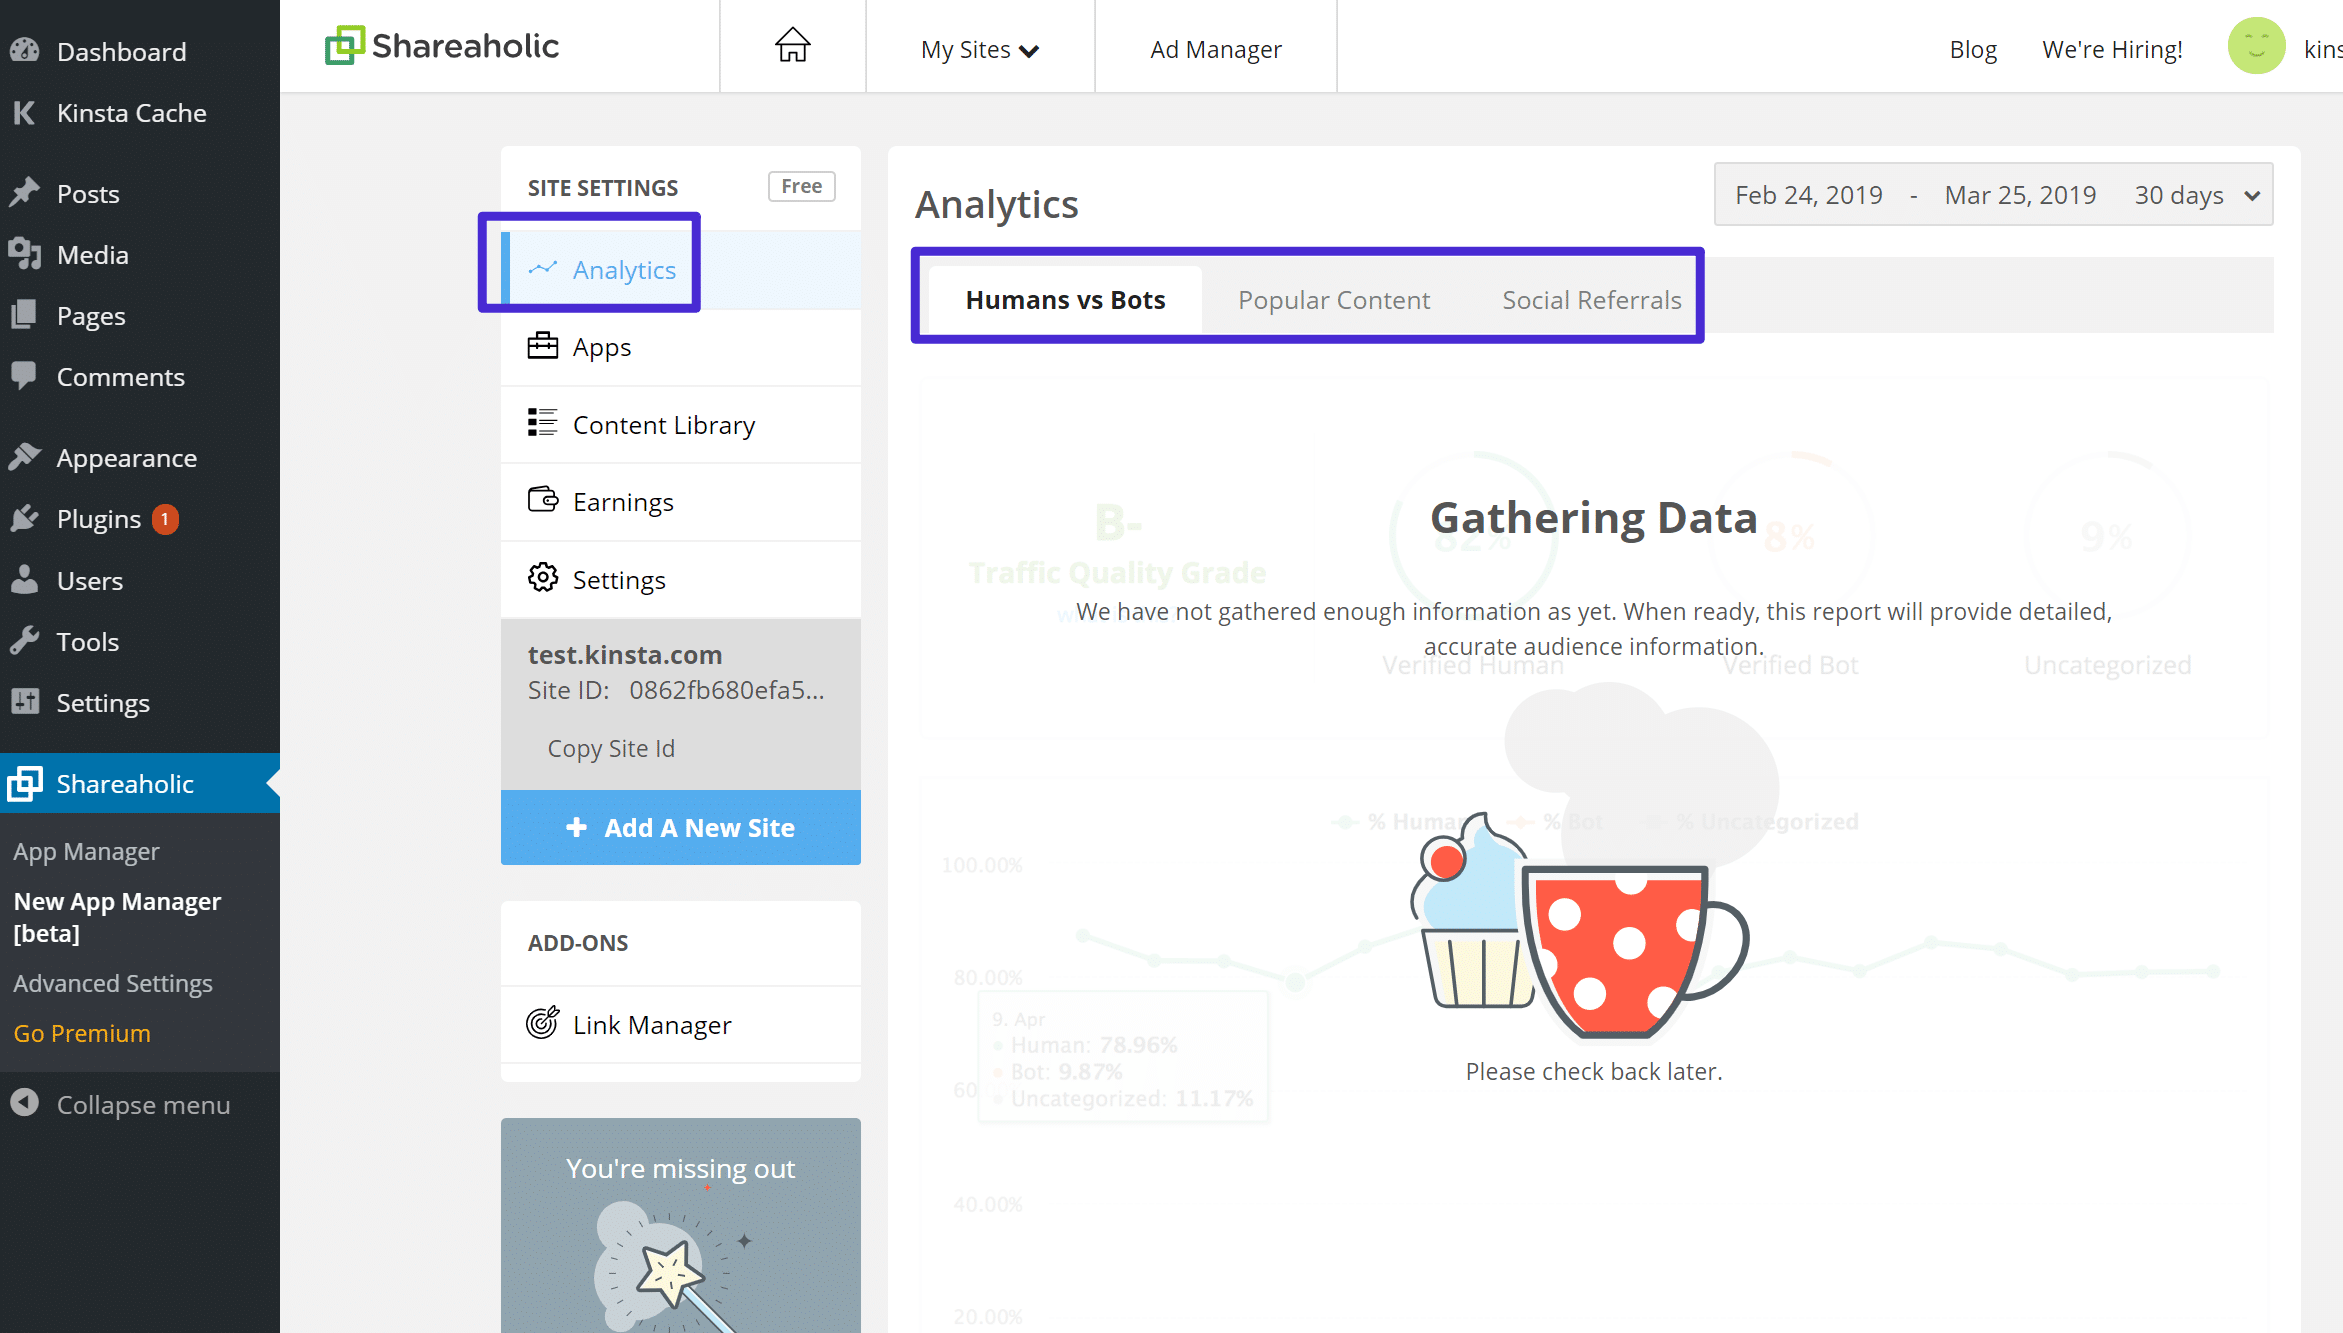Click the Social Referrals tab label

[x=1590, y=298]
